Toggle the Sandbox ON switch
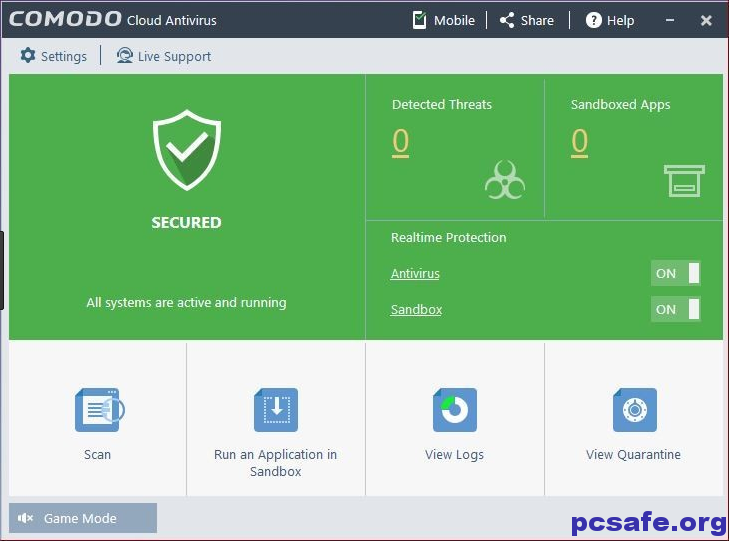 point(675,310)
